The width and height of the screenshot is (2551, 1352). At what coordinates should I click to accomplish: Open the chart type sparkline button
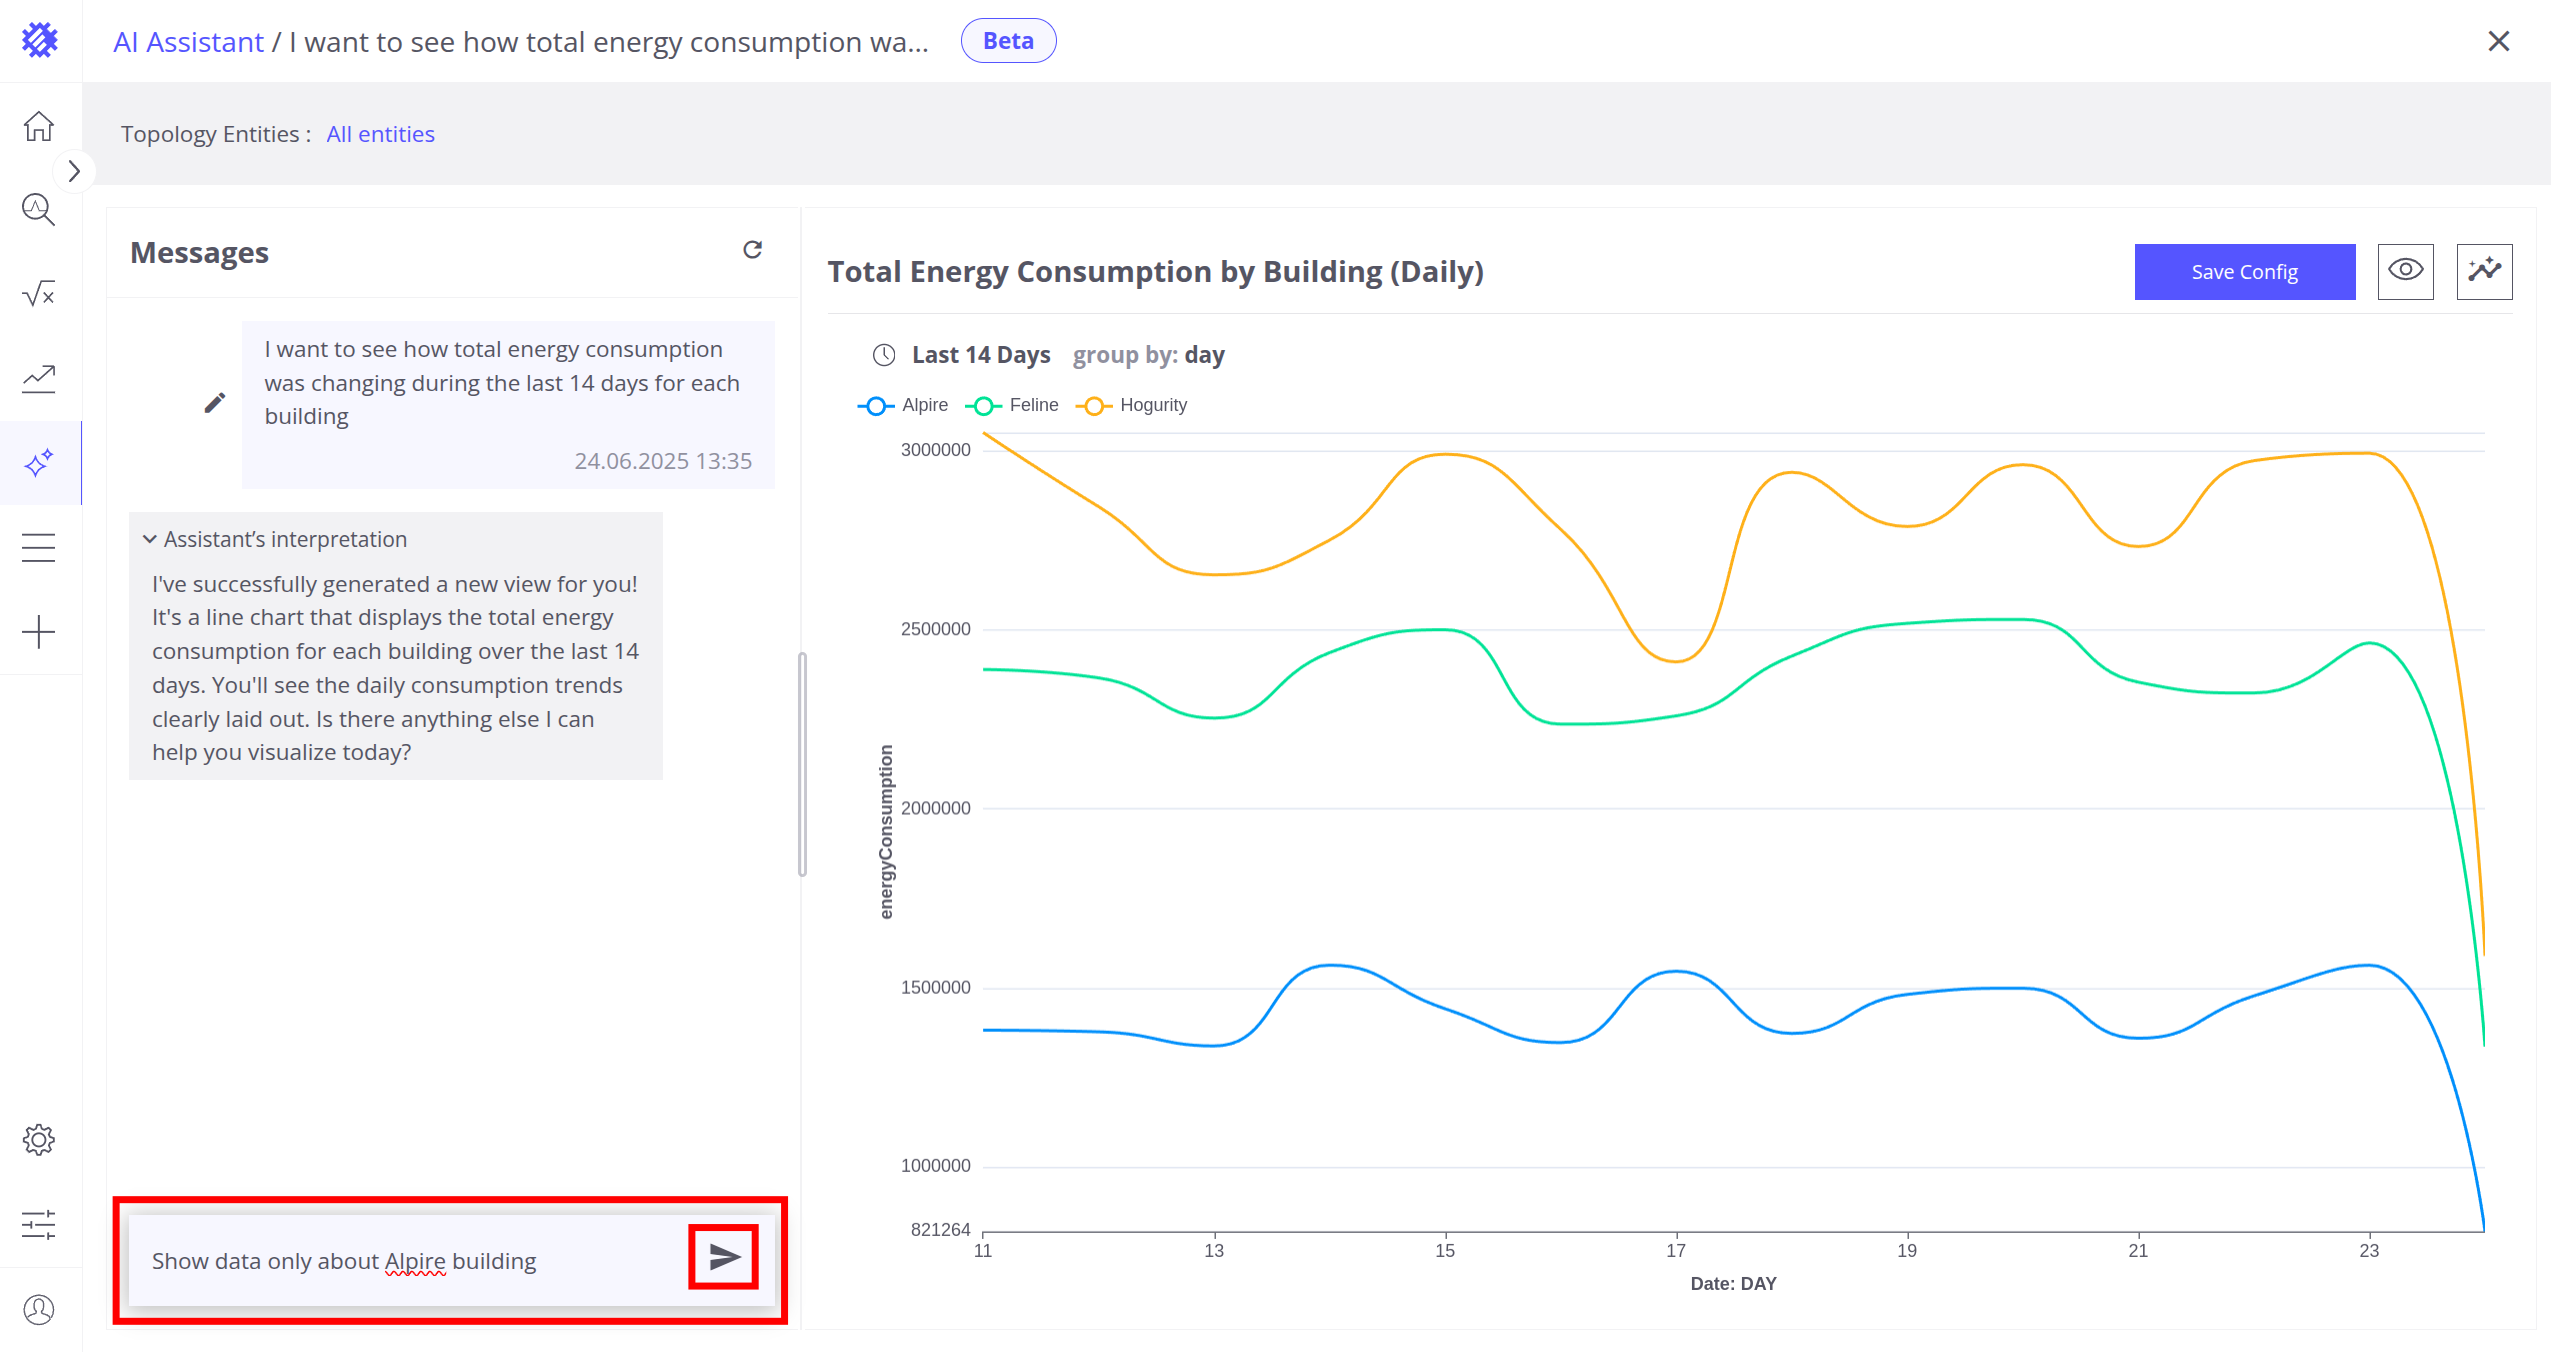[x=2484, y=271]
